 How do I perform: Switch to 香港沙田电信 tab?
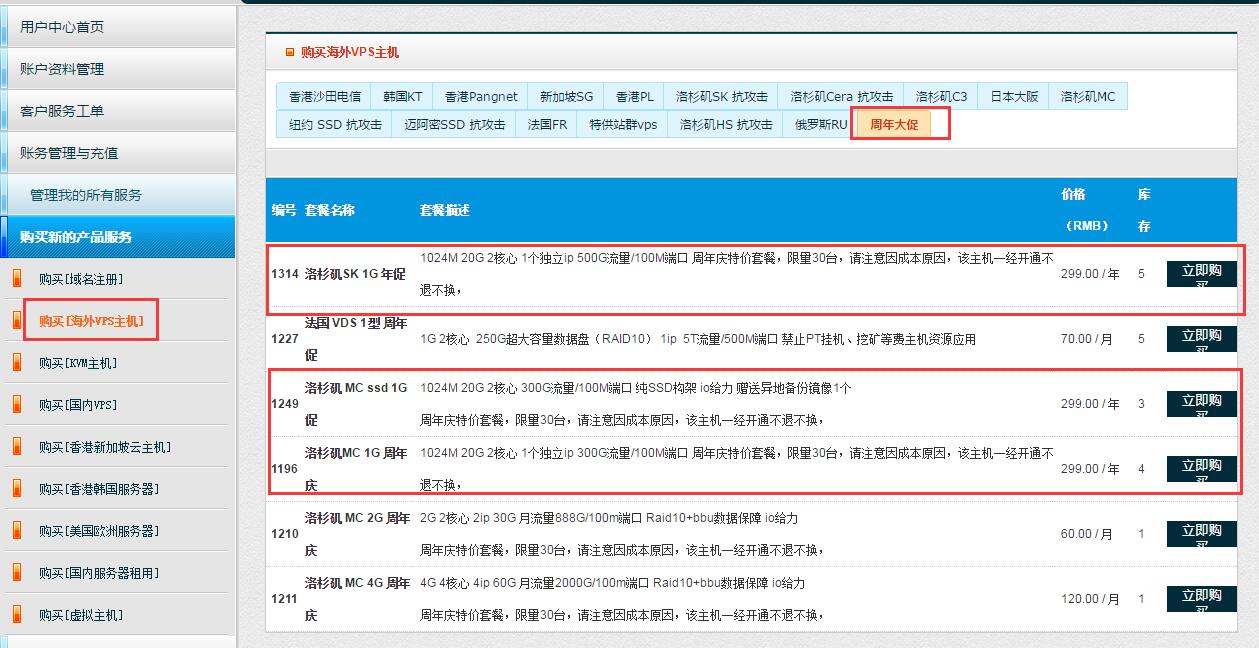[324, 97]
